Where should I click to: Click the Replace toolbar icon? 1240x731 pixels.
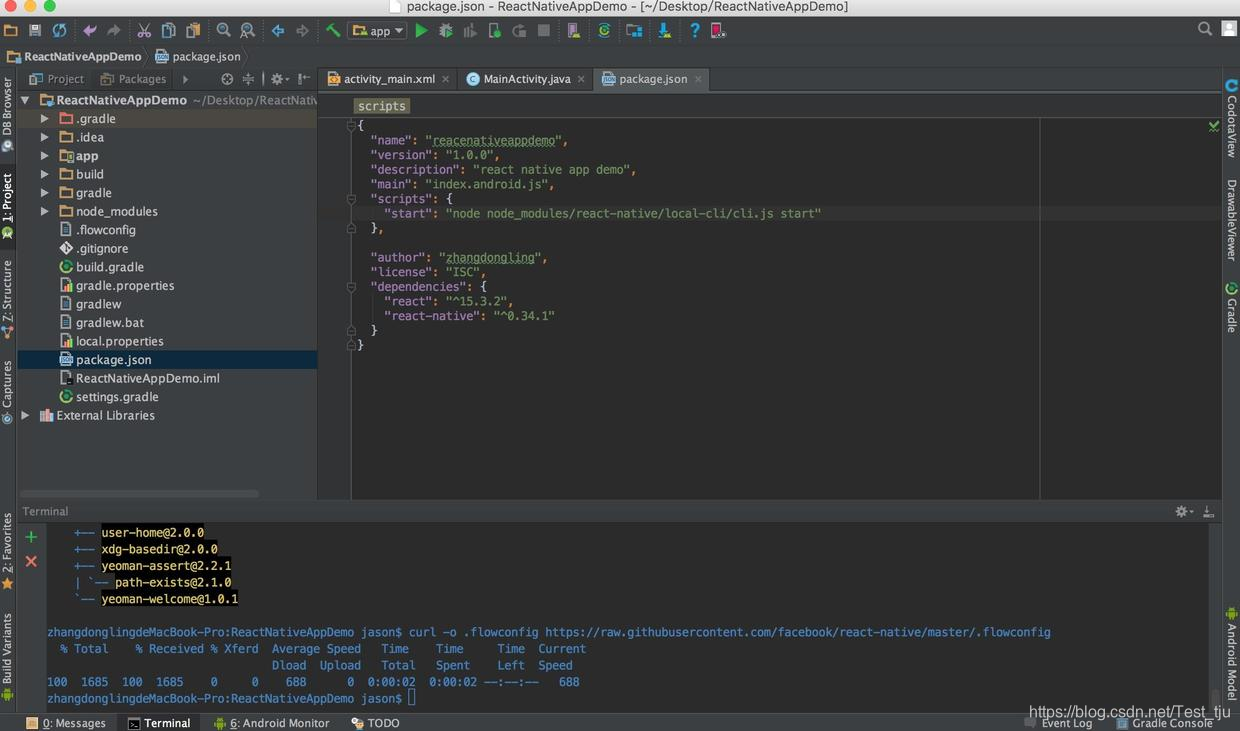247,31
